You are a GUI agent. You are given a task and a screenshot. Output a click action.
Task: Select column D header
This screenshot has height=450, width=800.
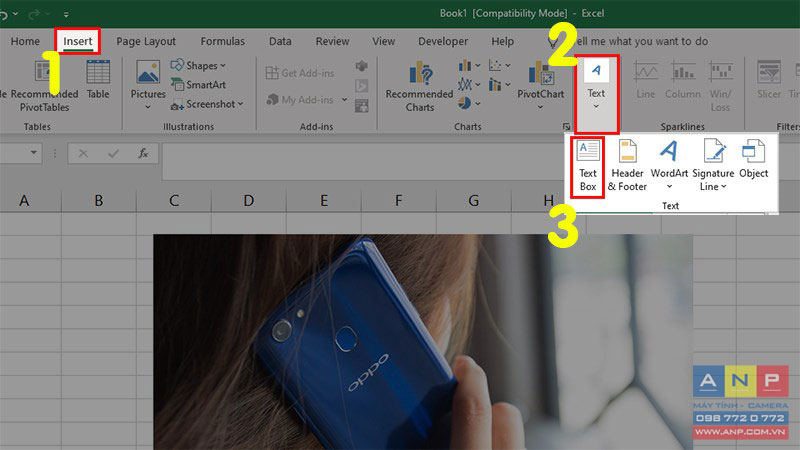(x=248, y=201)
